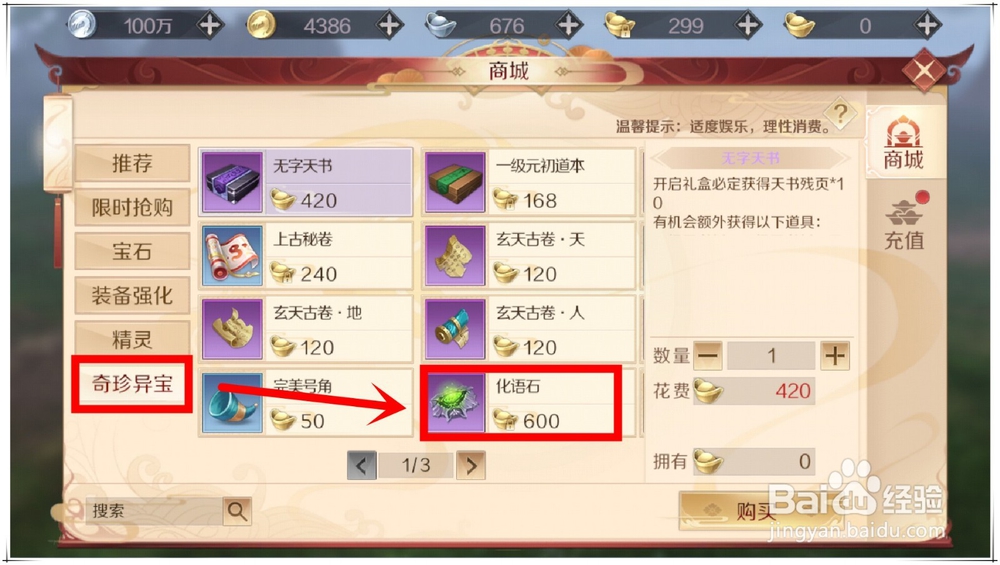Select the 化语石 green stone item
1000x565 pixels.
tap(529, 403)
